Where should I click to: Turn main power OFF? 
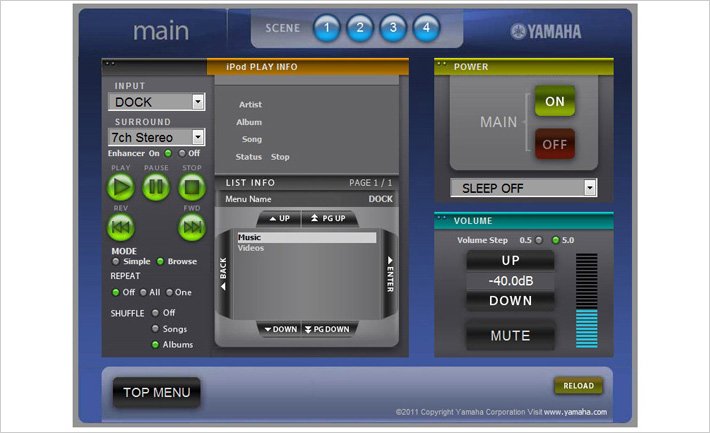tap(553, 144)
